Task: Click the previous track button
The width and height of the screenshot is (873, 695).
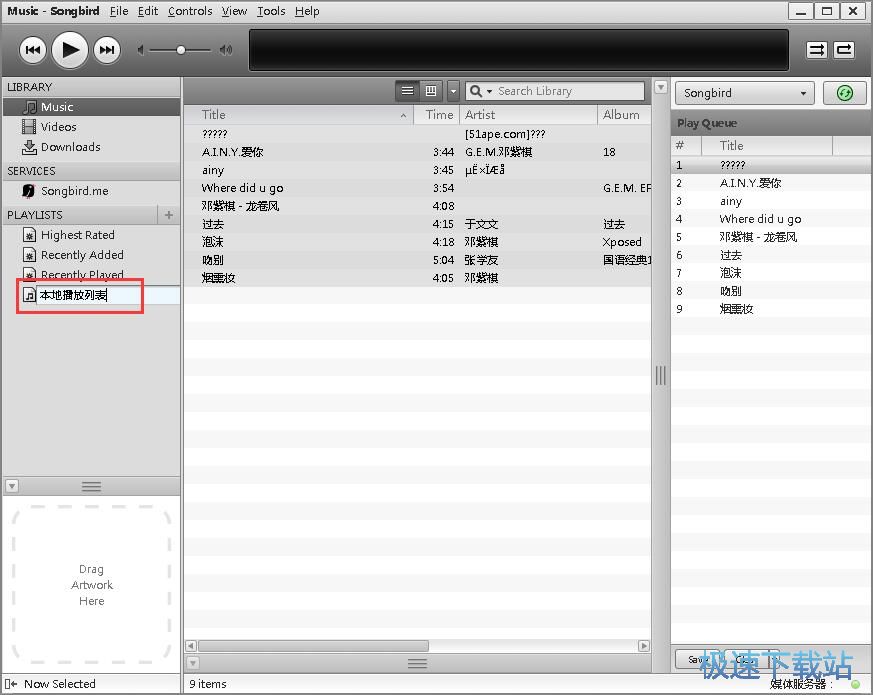Action: click(x=32, y=50)
